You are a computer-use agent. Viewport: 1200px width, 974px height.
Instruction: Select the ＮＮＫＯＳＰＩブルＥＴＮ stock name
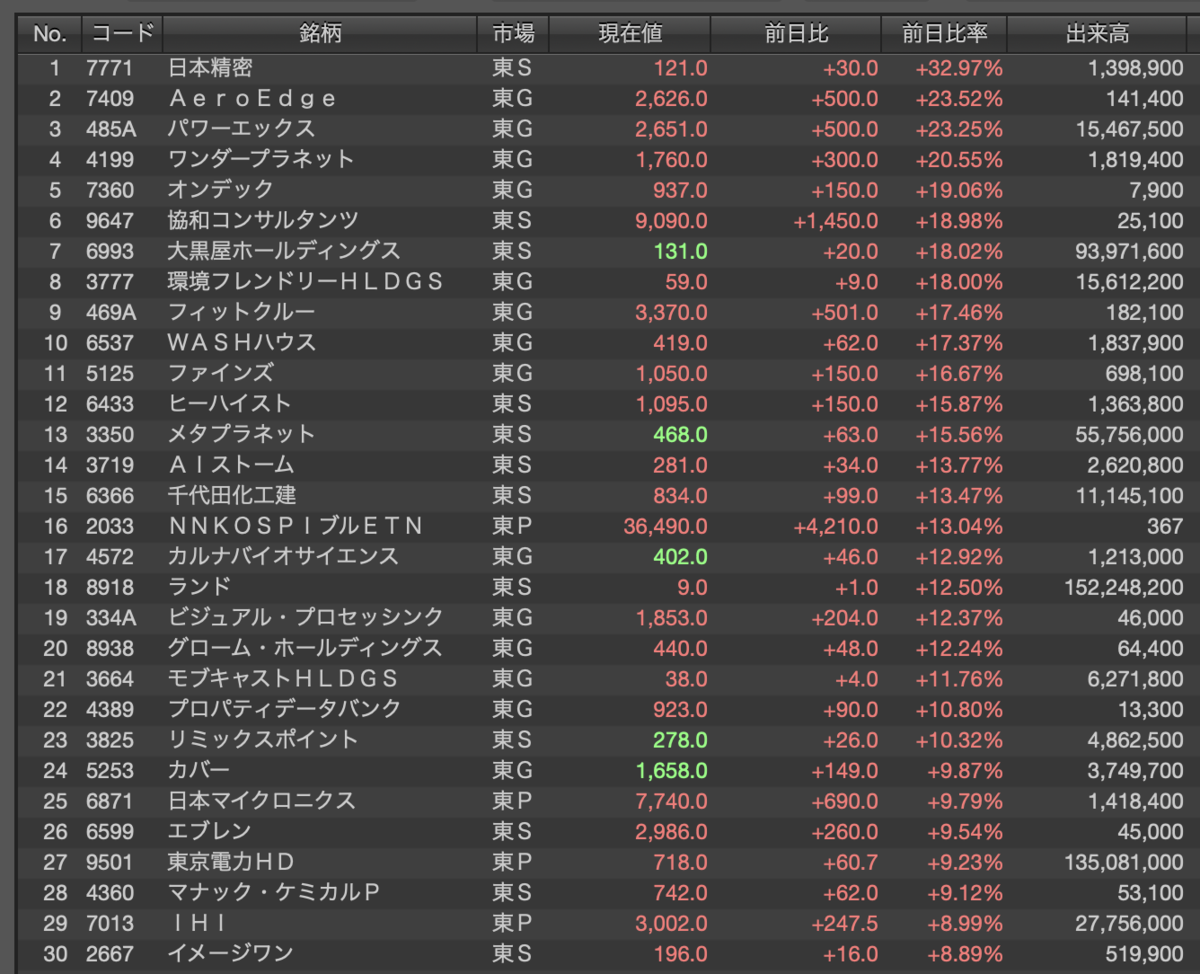click(295, 526)
